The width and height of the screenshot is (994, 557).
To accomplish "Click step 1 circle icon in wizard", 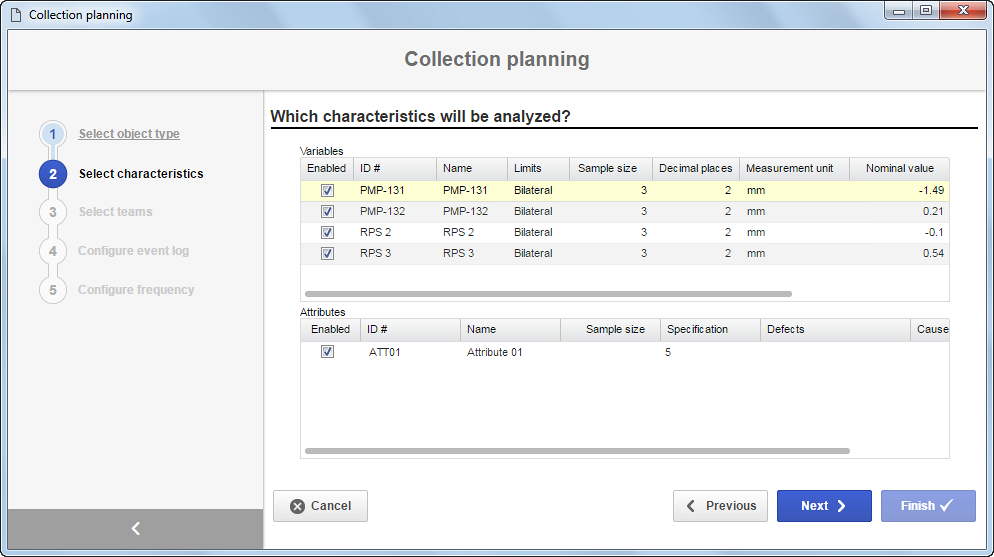I will point(53,134).
